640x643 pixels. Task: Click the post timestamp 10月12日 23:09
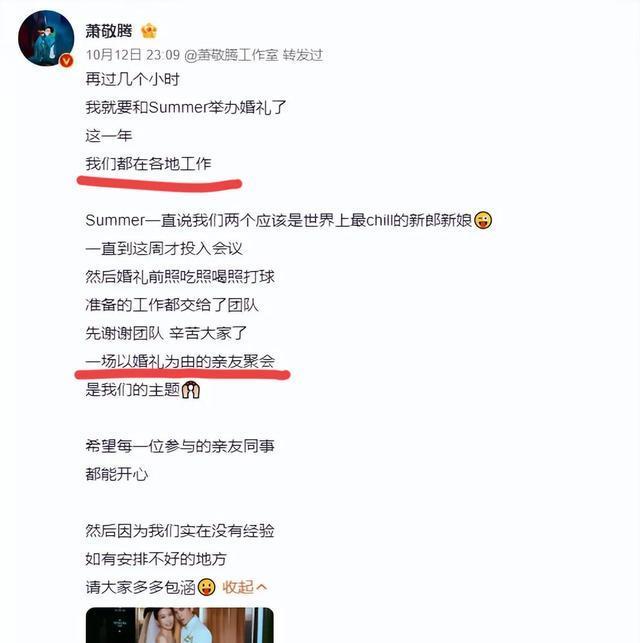click(132, 55)
